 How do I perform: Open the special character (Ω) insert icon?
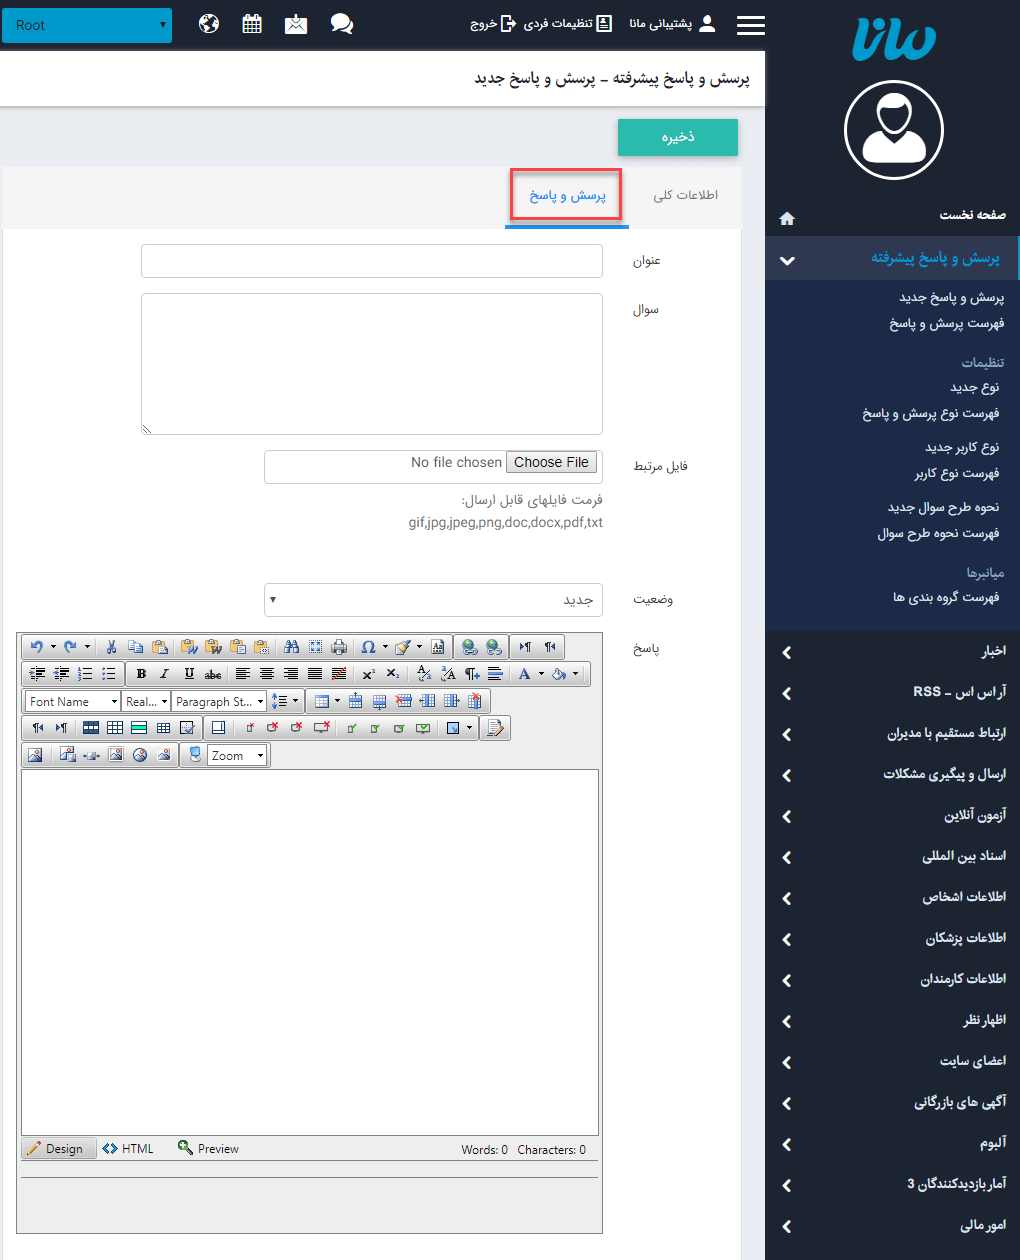coord(368,647)
